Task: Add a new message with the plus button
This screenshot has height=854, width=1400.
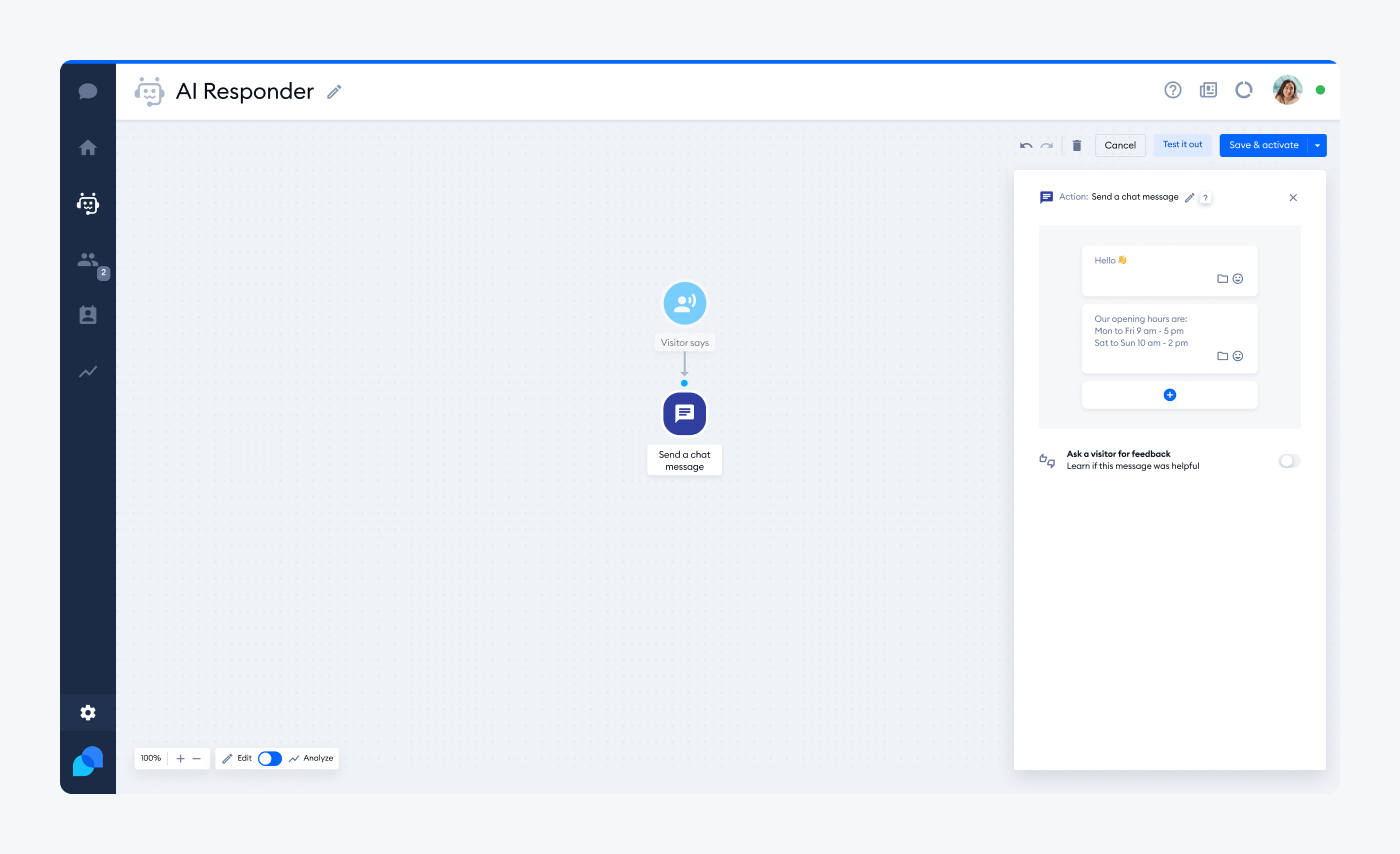Action: pyautogui.click(x=1169, y=394)
